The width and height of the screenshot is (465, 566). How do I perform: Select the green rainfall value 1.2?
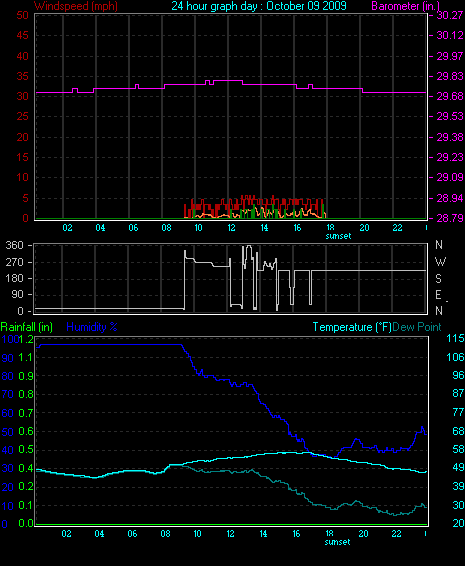[26, 339]
